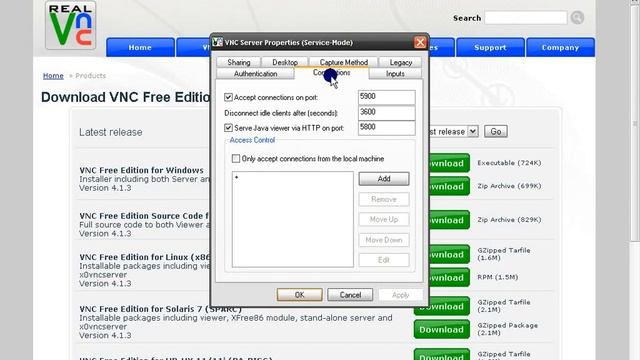Screen dimensions: 640x360
Task: Click the RealVNC logo
Action: tap(71, 25)
